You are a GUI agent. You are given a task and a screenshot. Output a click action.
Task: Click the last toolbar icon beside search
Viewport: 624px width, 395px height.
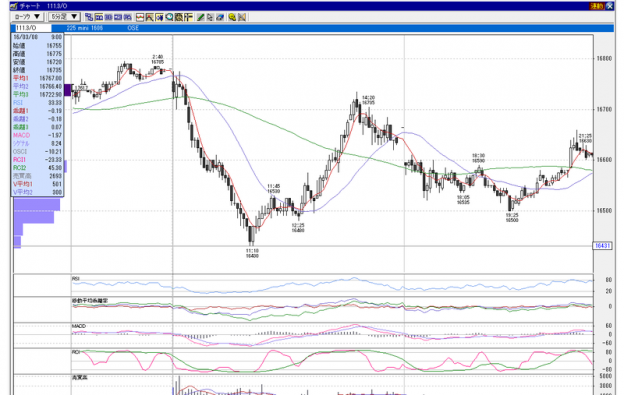click(242, 17)
